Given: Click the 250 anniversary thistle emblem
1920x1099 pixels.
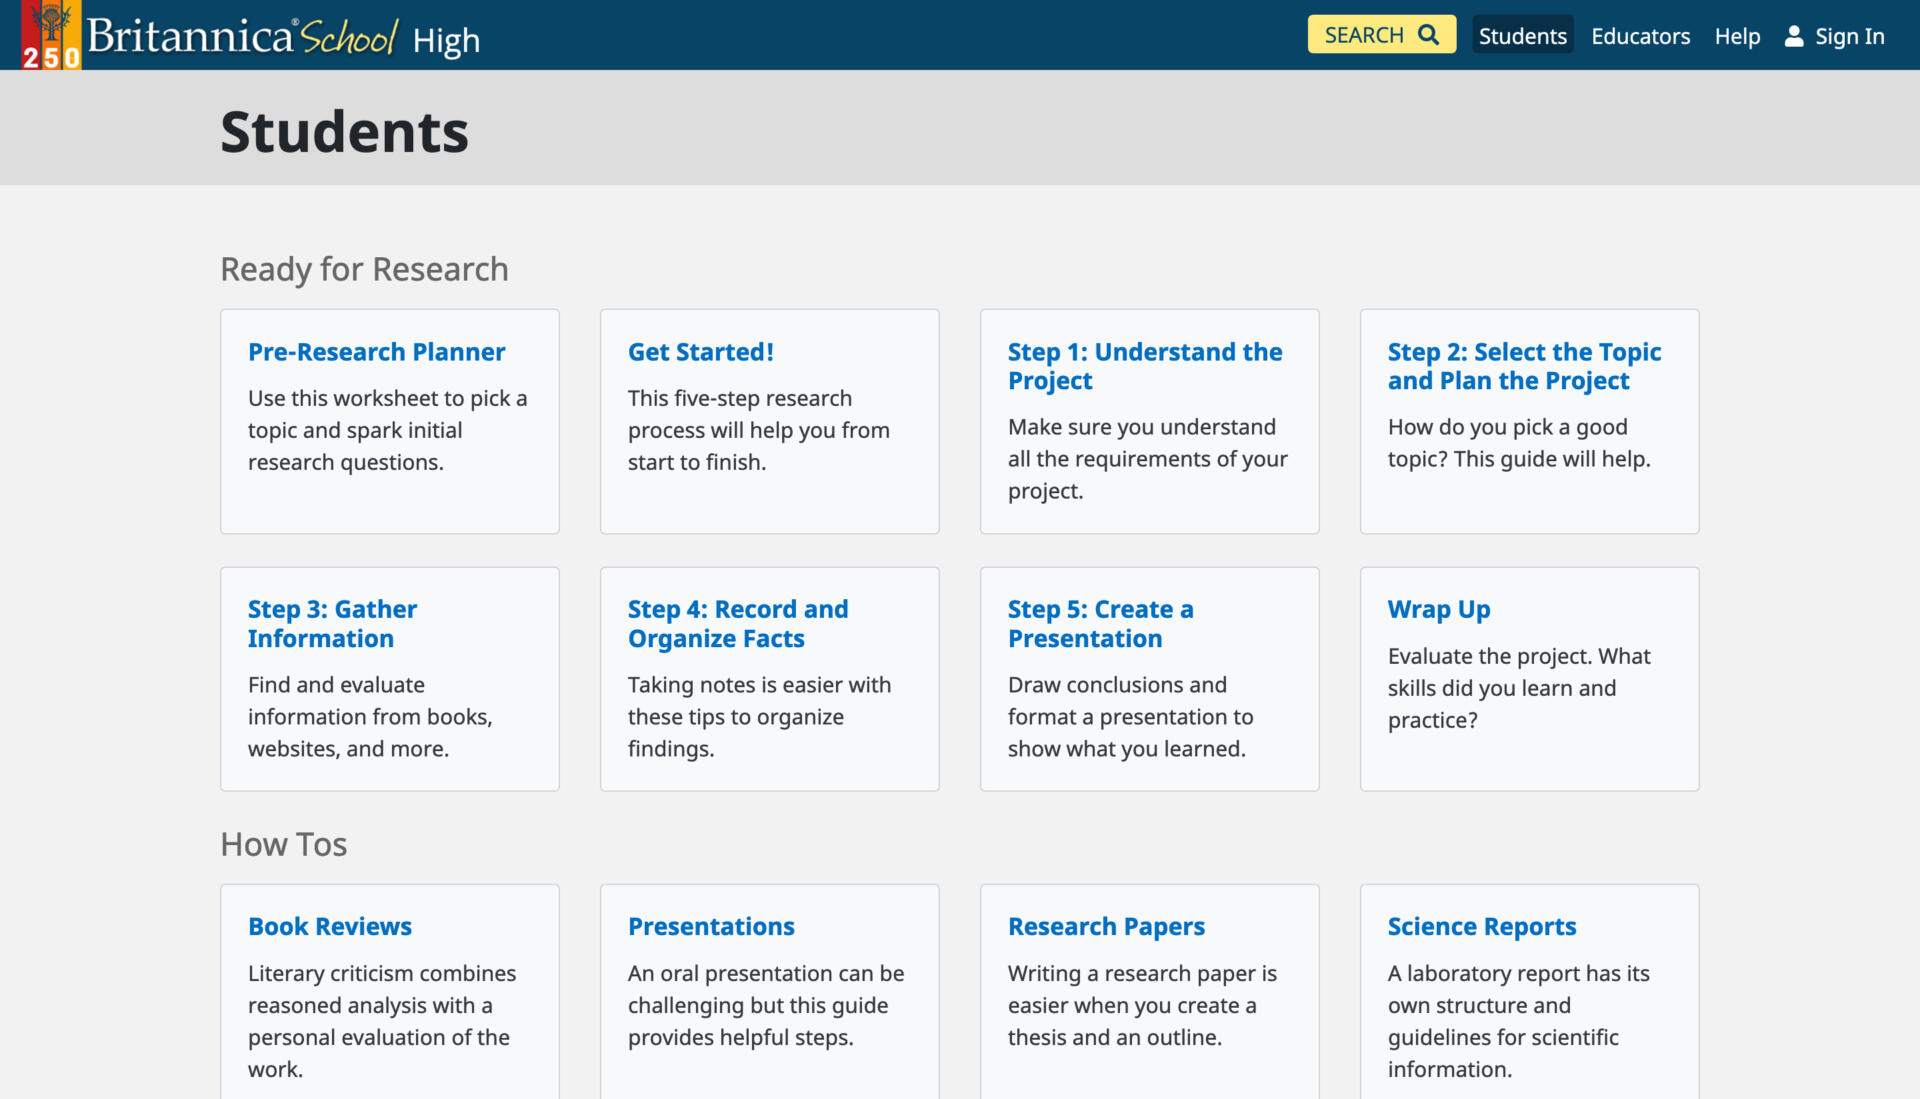Looking at the screenshot, I should (x=49, y=35).
